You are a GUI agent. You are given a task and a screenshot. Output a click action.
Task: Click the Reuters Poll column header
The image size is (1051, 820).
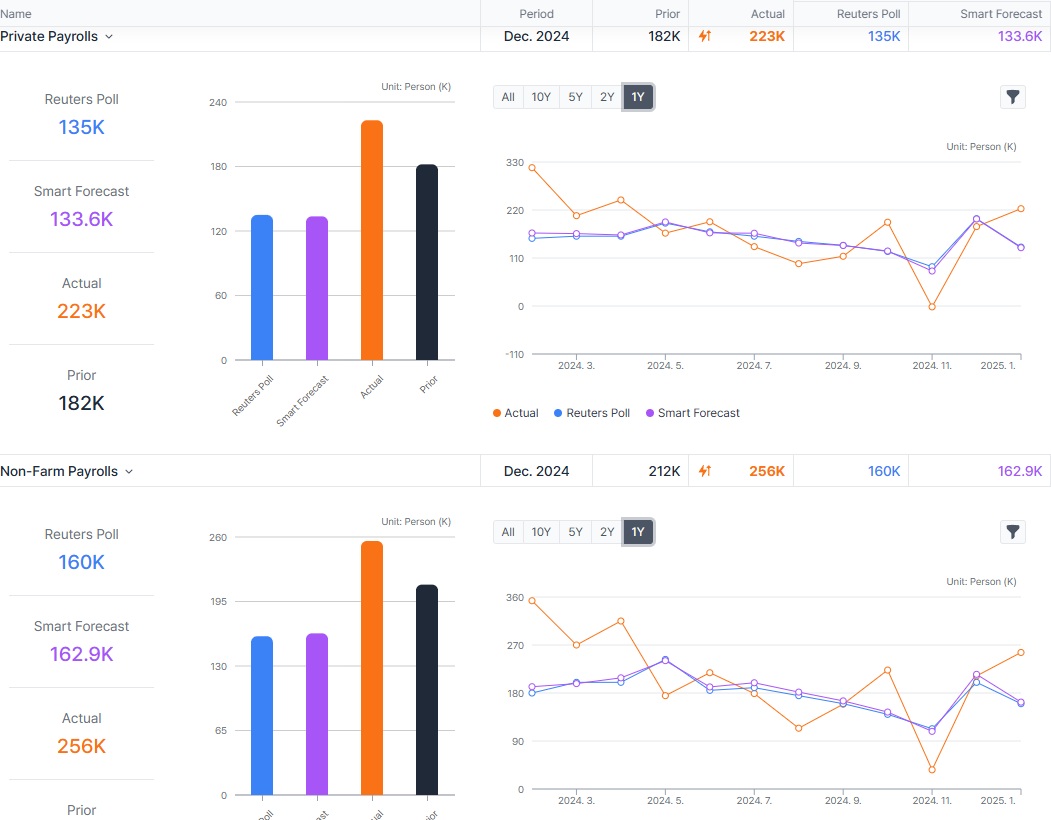tap(868, 14)
